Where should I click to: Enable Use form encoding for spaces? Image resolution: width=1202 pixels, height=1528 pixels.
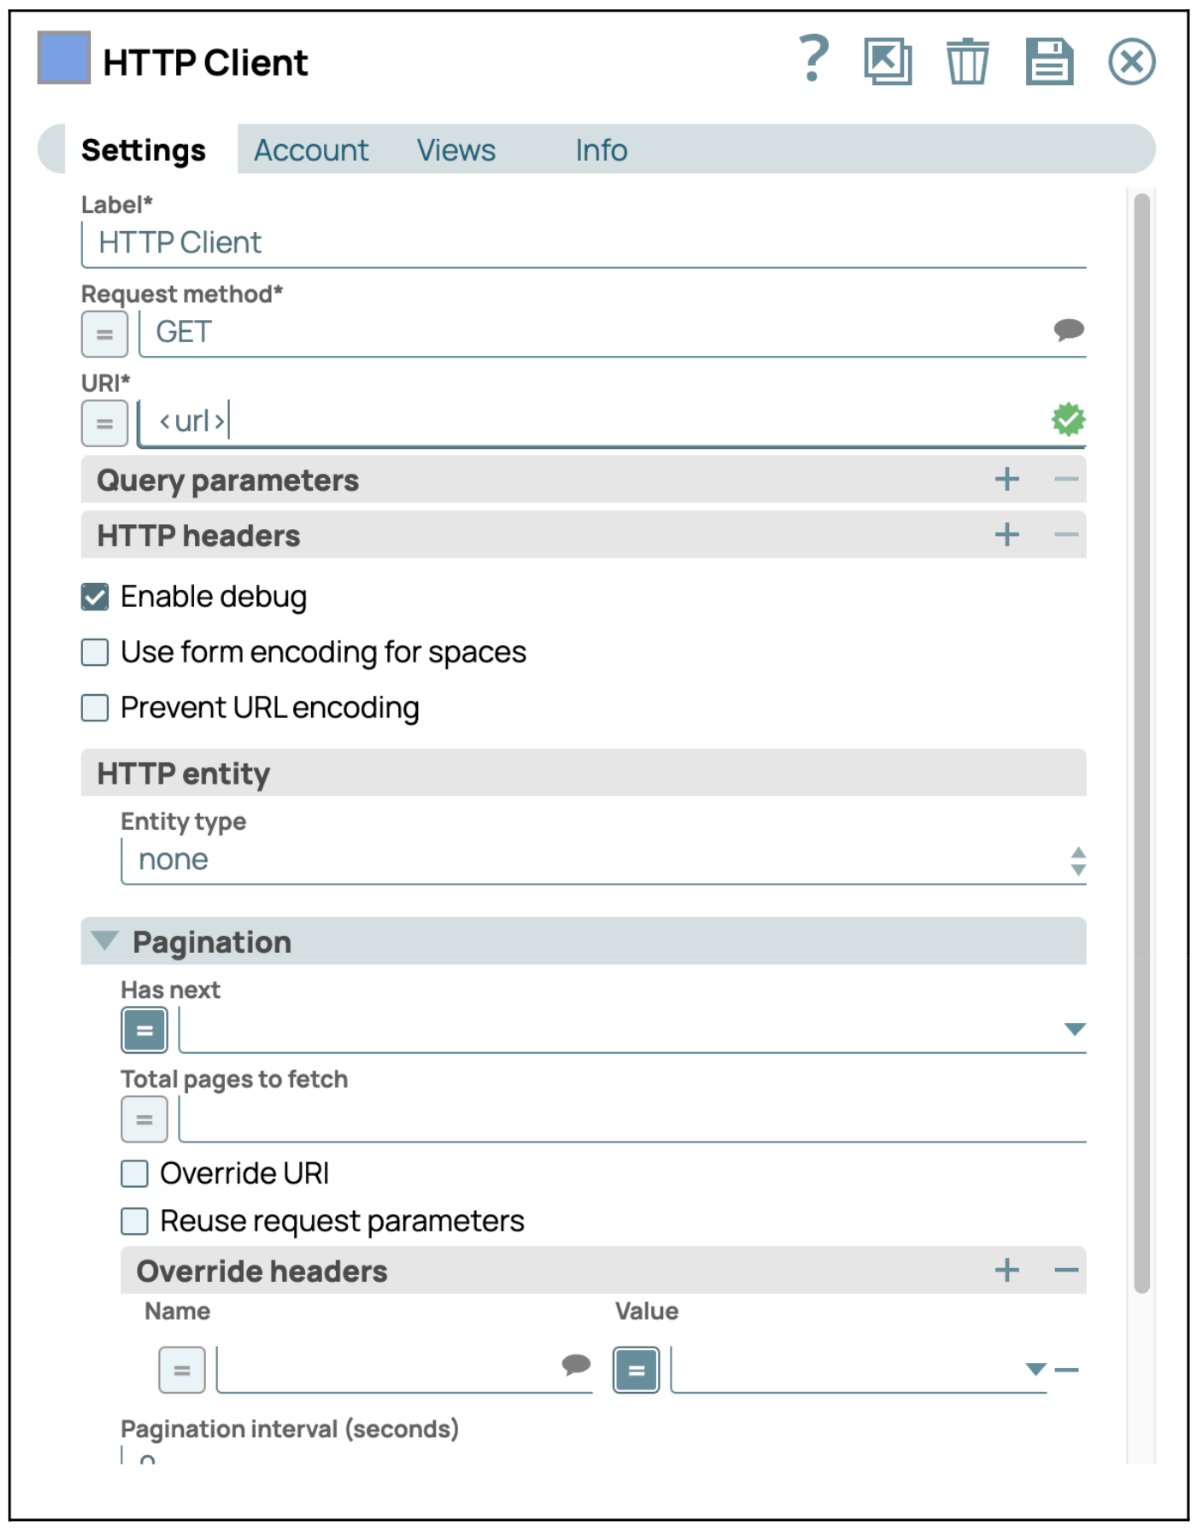95,653
